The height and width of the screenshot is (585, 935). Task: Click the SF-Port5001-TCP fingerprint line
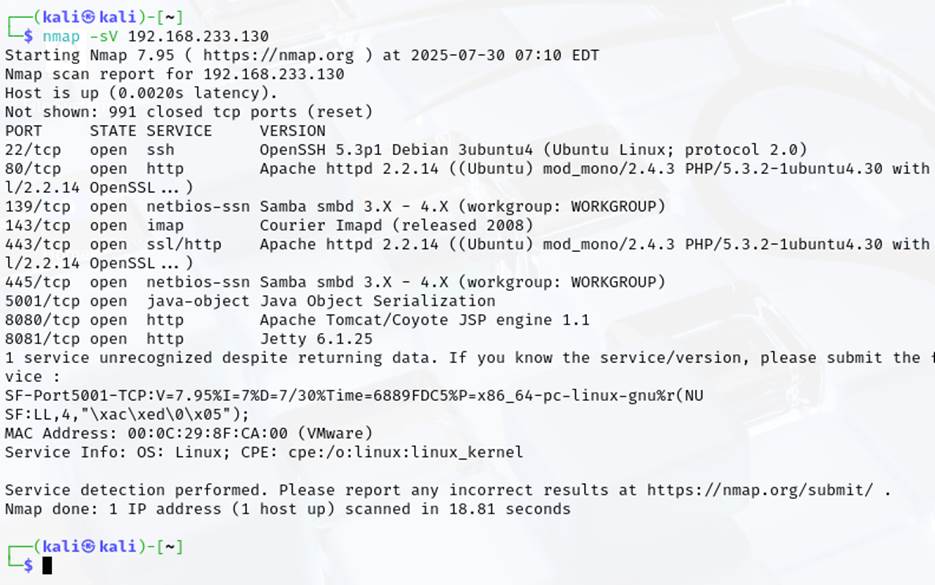354,396
